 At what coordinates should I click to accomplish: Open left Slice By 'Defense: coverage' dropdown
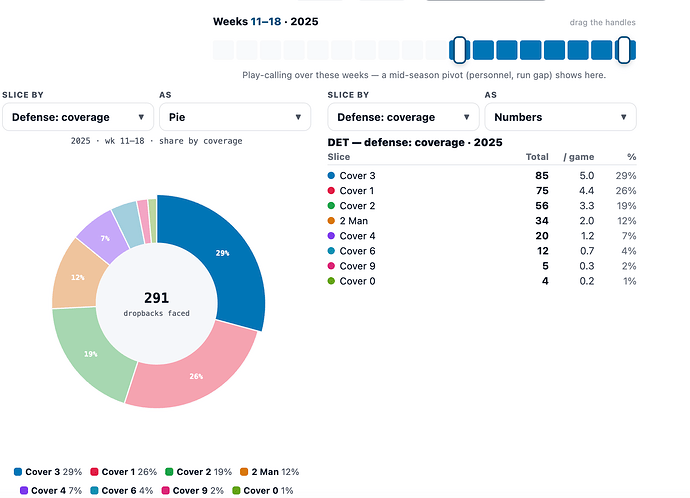[78, 117]
